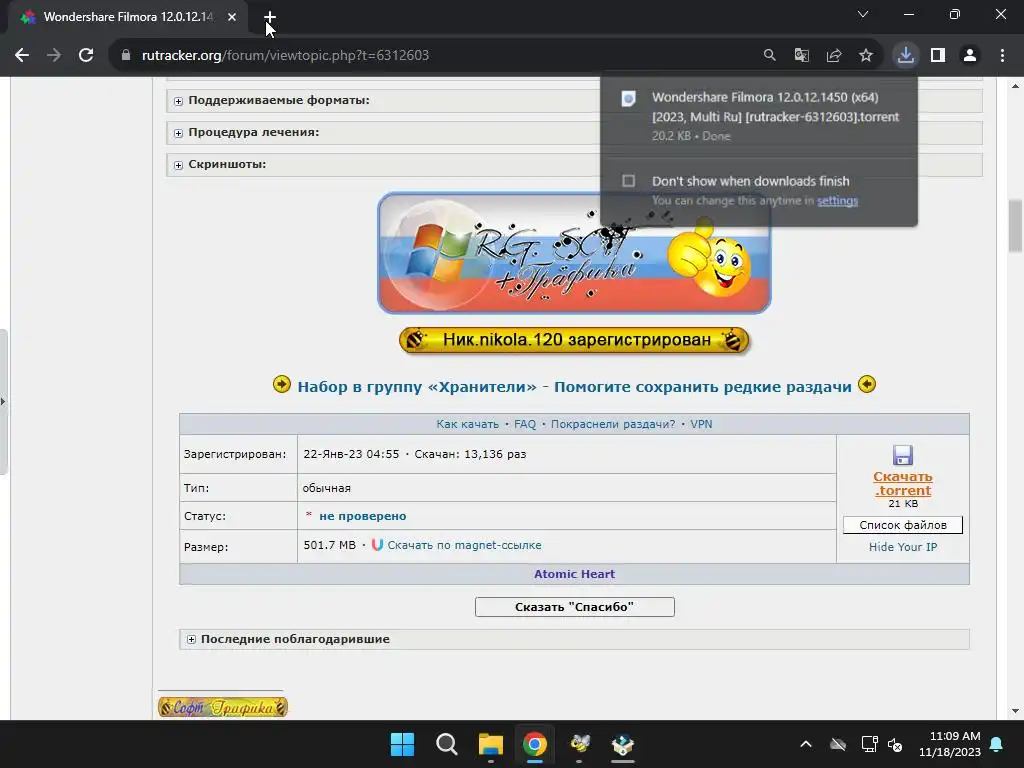Image resolution: width=1024 pixels, height=768 pixels.
Task: Open Набор в группу «Хранители» link
Action: (417, 387)
